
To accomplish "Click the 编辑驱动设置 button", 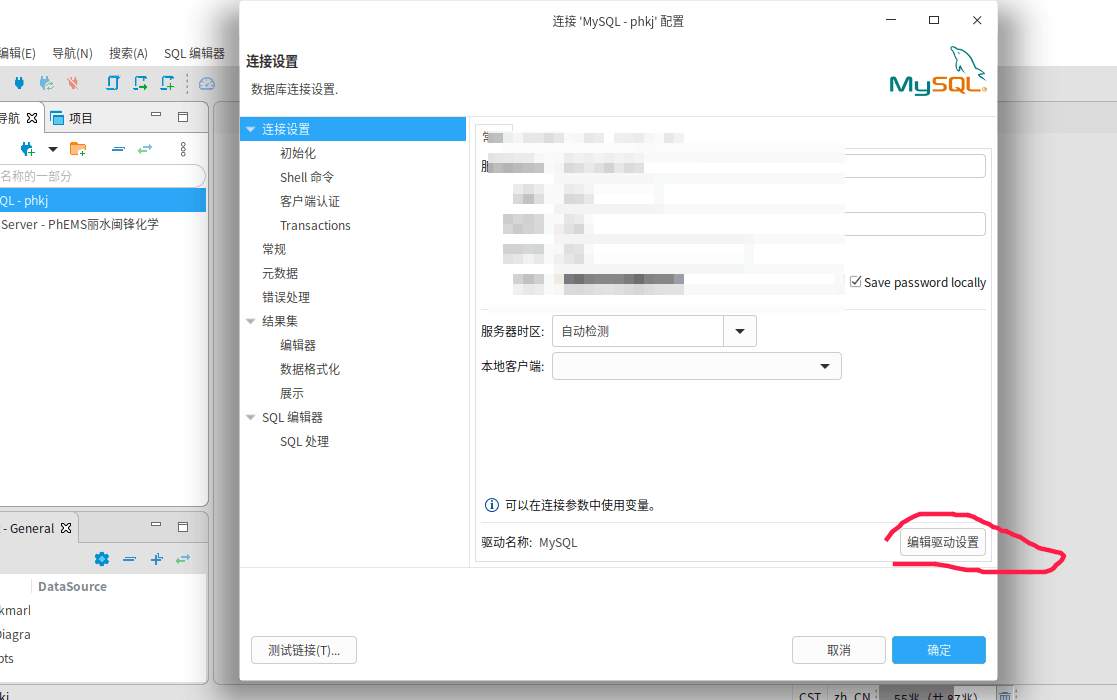I will pyautogui.click(x=942, y=542).
